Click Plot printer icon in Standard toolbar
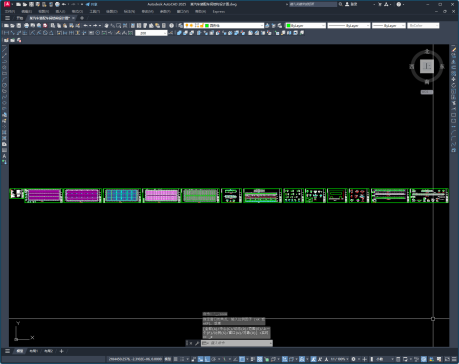 (26, 25)
